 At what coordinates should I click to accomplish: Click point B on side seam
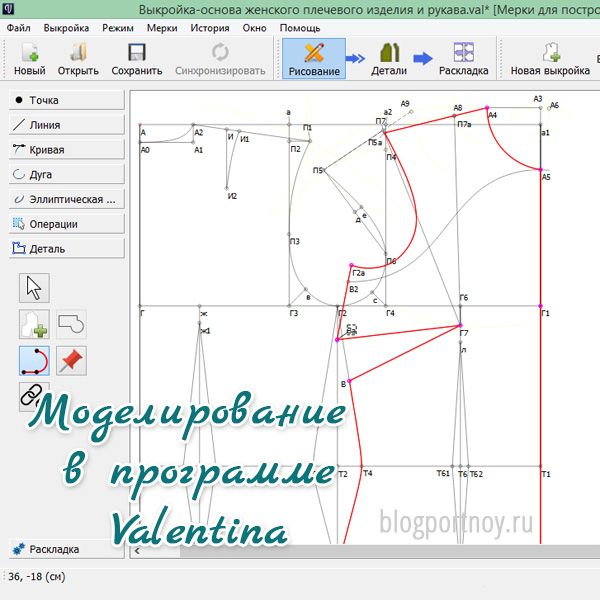click(349, 381)
